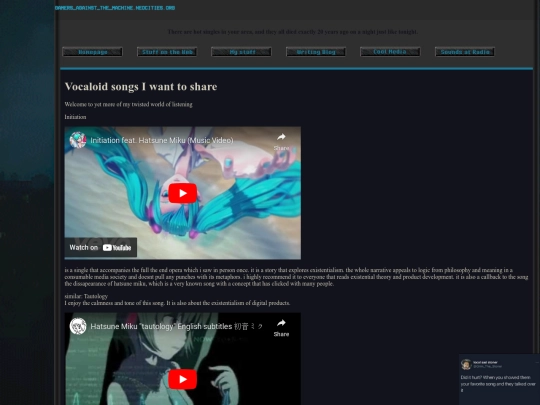
Task: Click the 'similar: Tautology' text line
Action: (86, 296)
